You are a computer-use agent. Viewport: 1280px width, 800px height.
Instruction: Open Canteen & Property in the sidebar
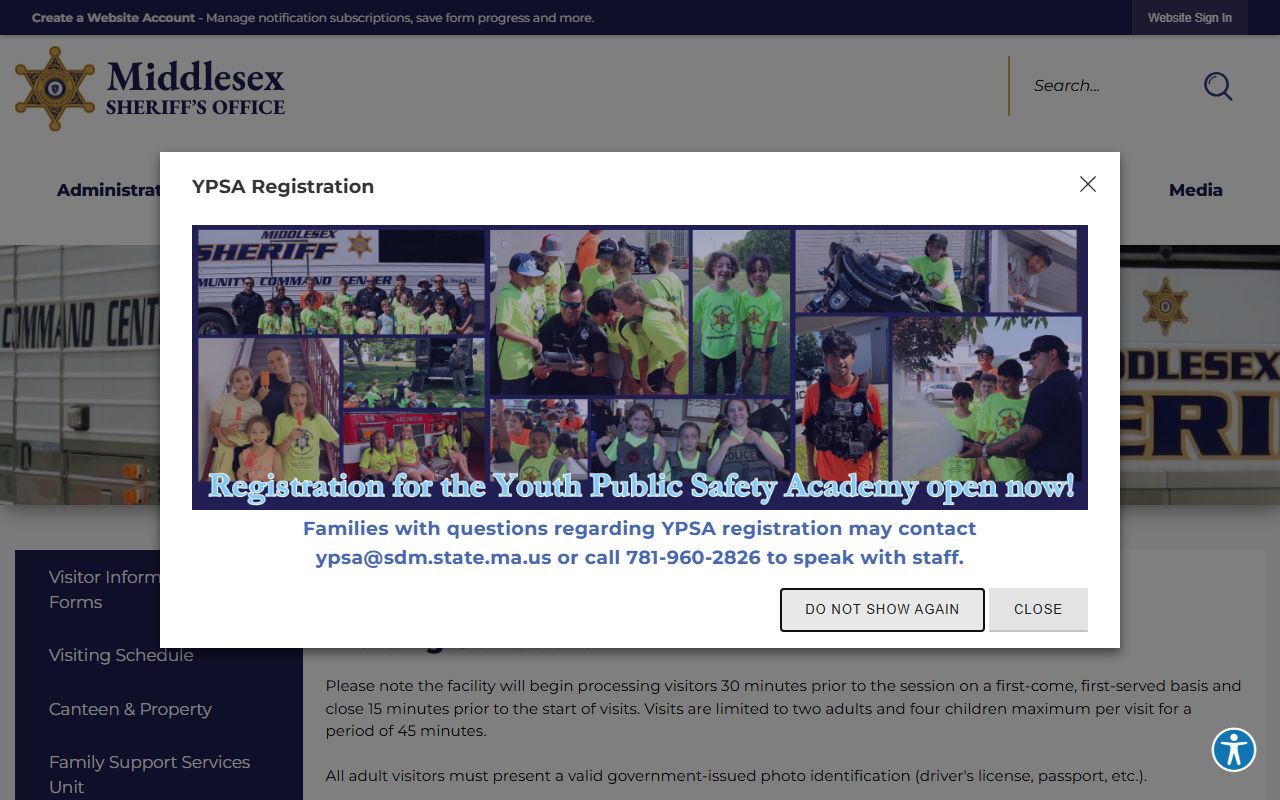pos(130,709)
